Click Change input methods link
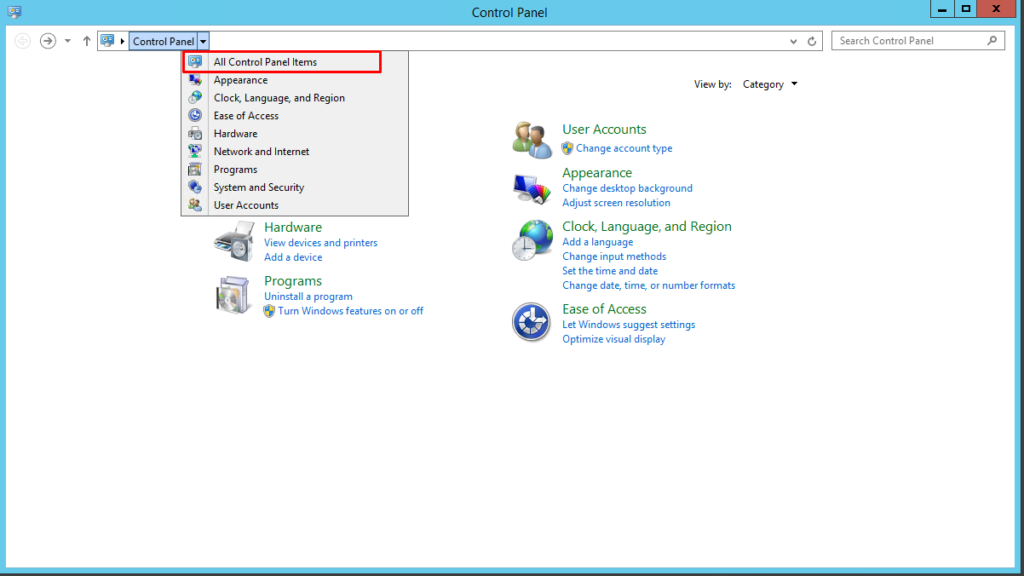This screenshot has height=576, width=1024. (x=614, y=256)
